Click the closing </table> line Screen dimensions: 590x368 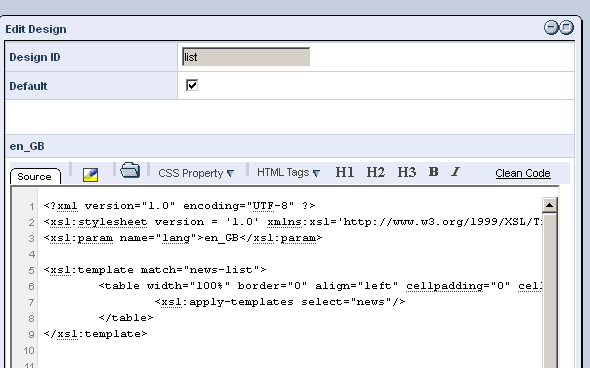pos(126,318)
